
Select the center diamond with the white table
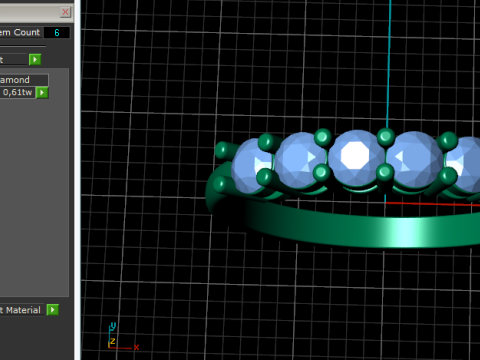tap(356, 157)
